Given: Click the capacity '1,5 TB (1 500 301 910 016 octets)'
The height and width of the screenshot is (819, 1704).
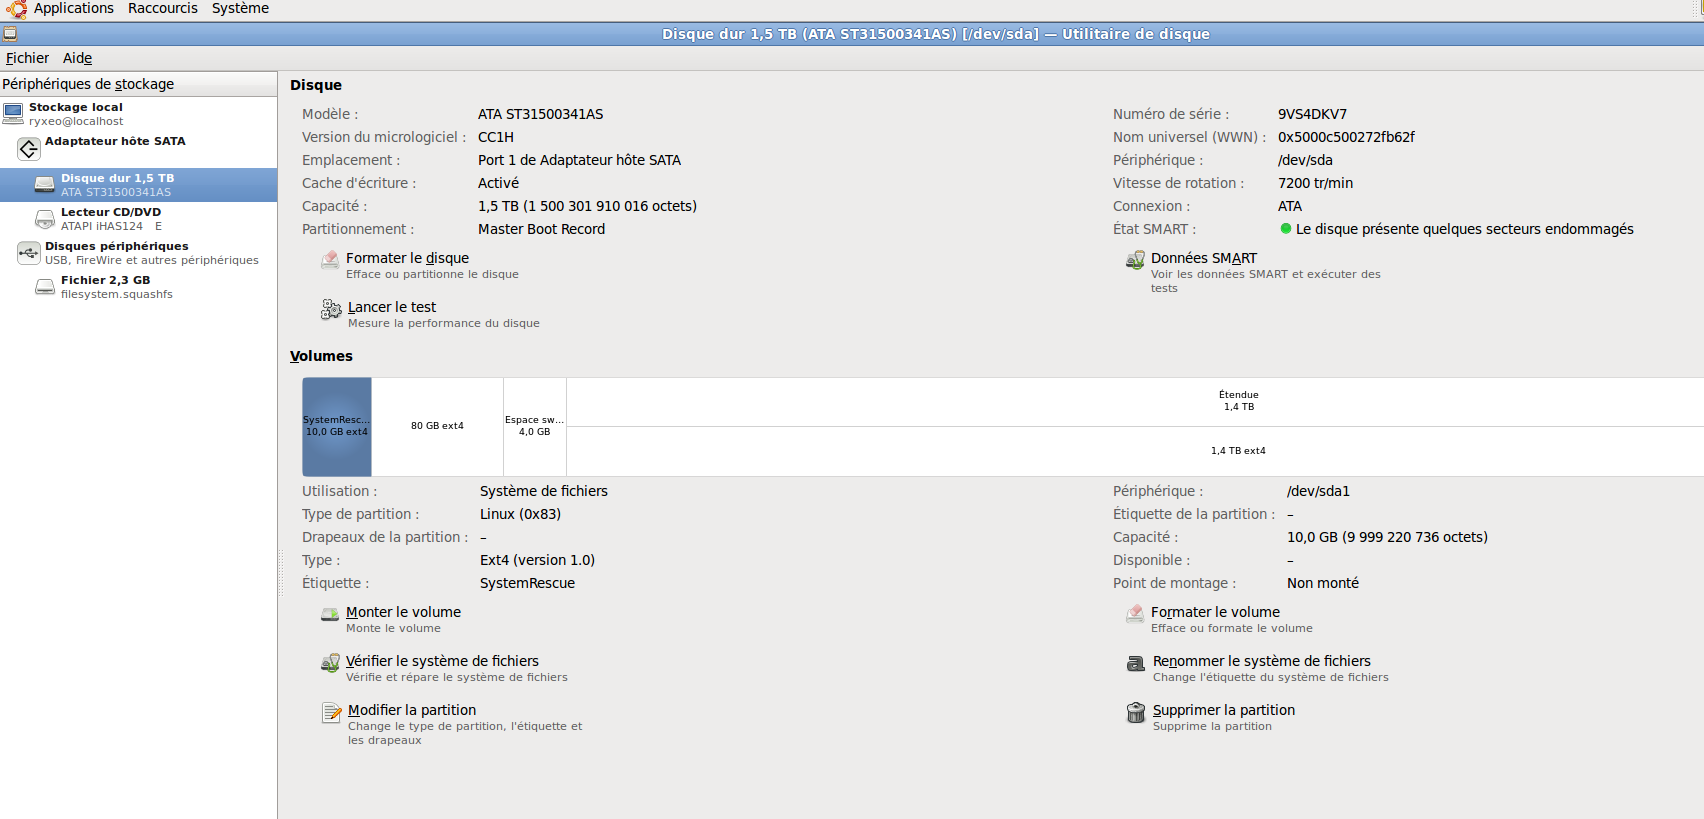Looking at the screenshot, I should (587, 206).
